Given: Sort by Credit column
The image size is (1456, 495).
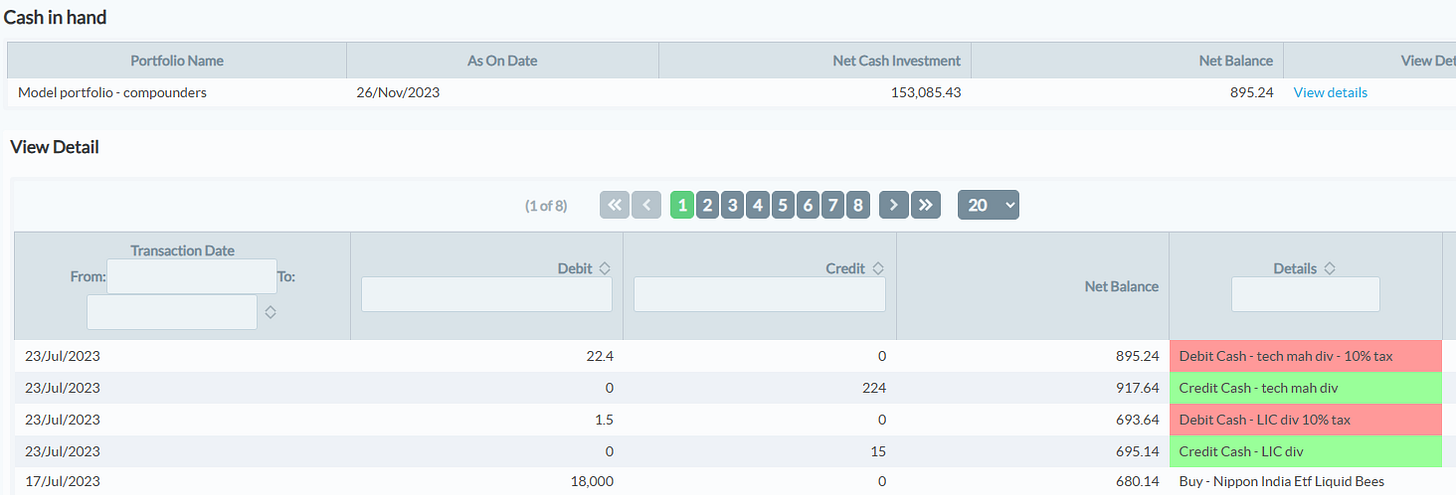Looking at the screenshot, I should (x=878, y=268).
